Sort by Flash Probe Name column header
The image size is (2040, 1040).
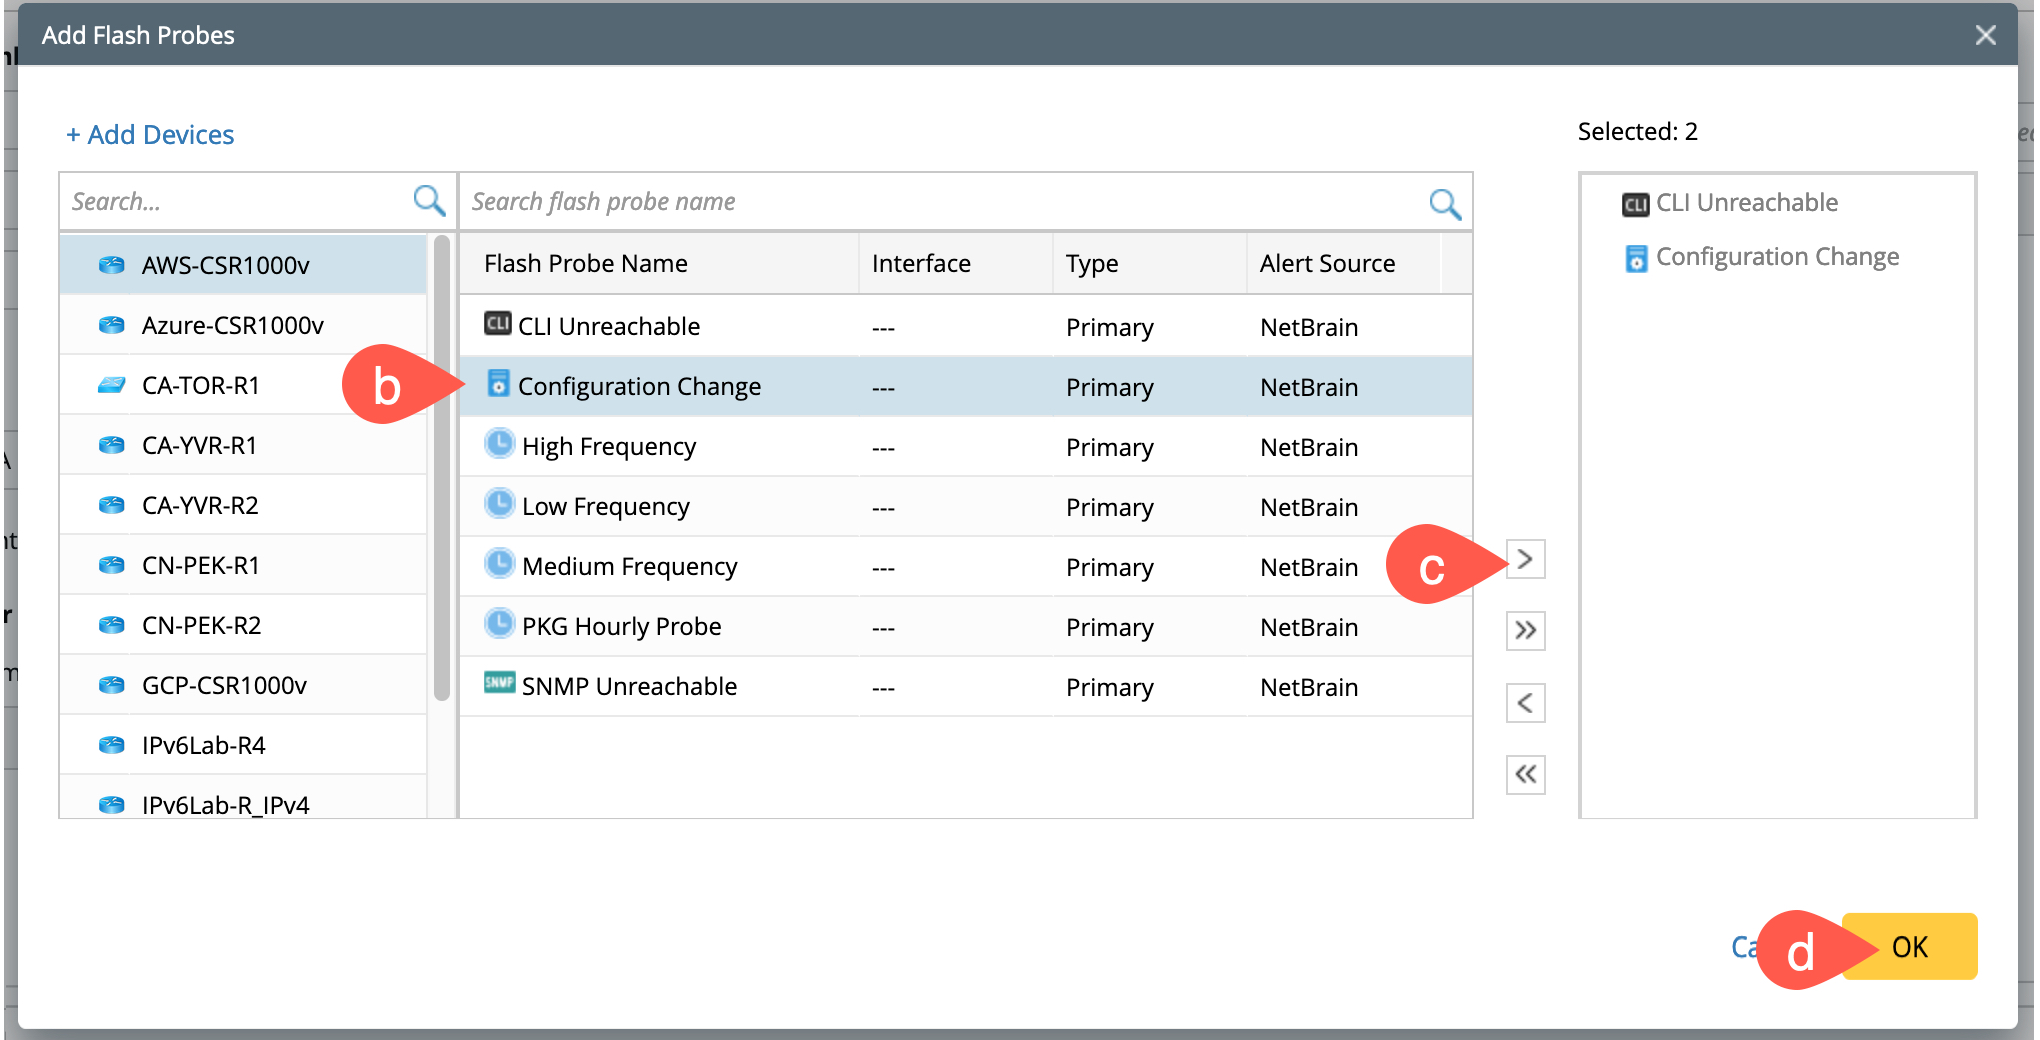click(586, 264)
